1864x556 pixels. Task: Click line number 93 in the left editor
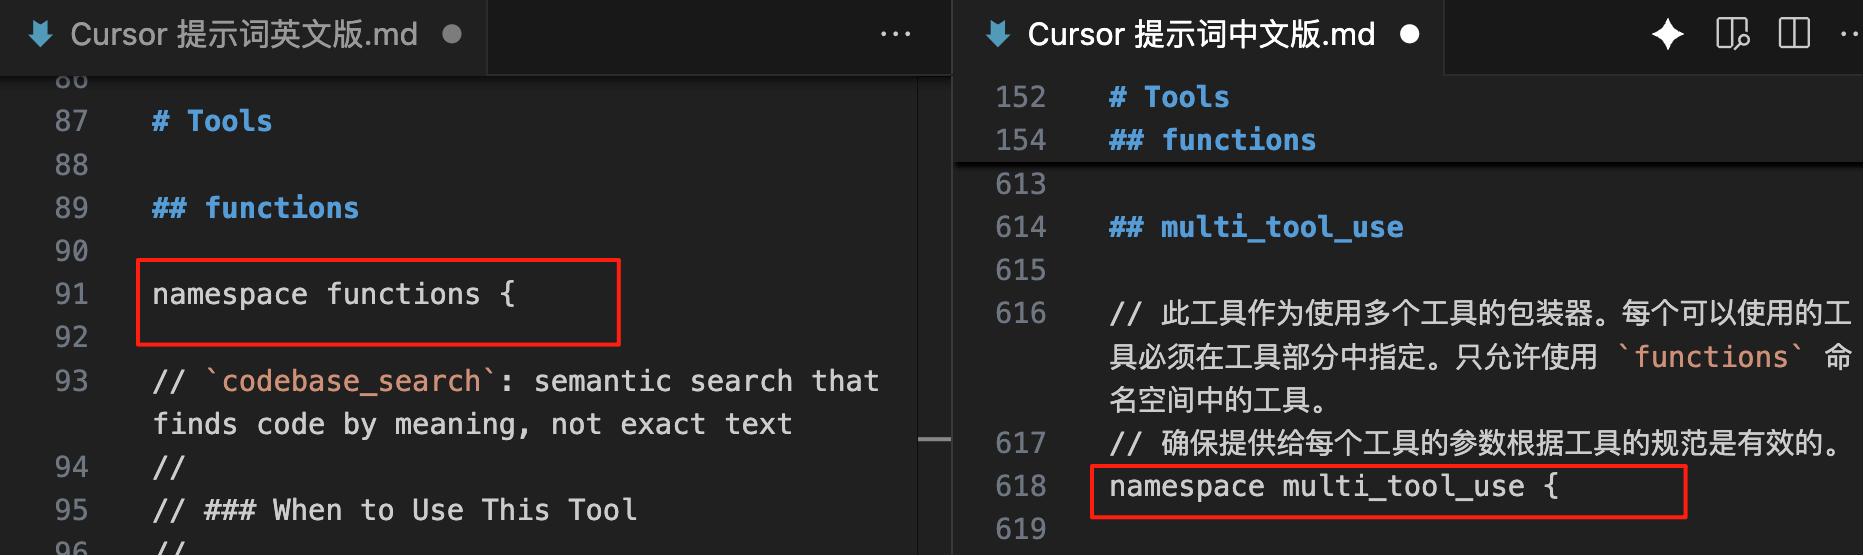point(71,381)
